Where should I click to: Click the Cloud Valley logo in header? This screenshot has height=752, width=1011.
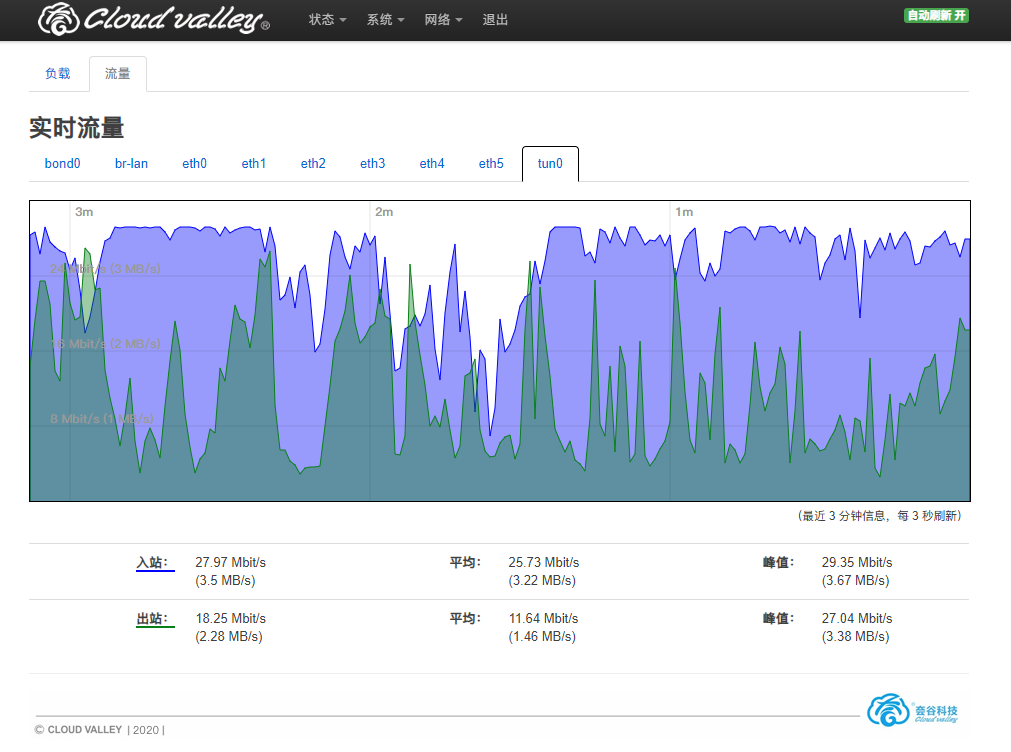(x=153, y=19)
